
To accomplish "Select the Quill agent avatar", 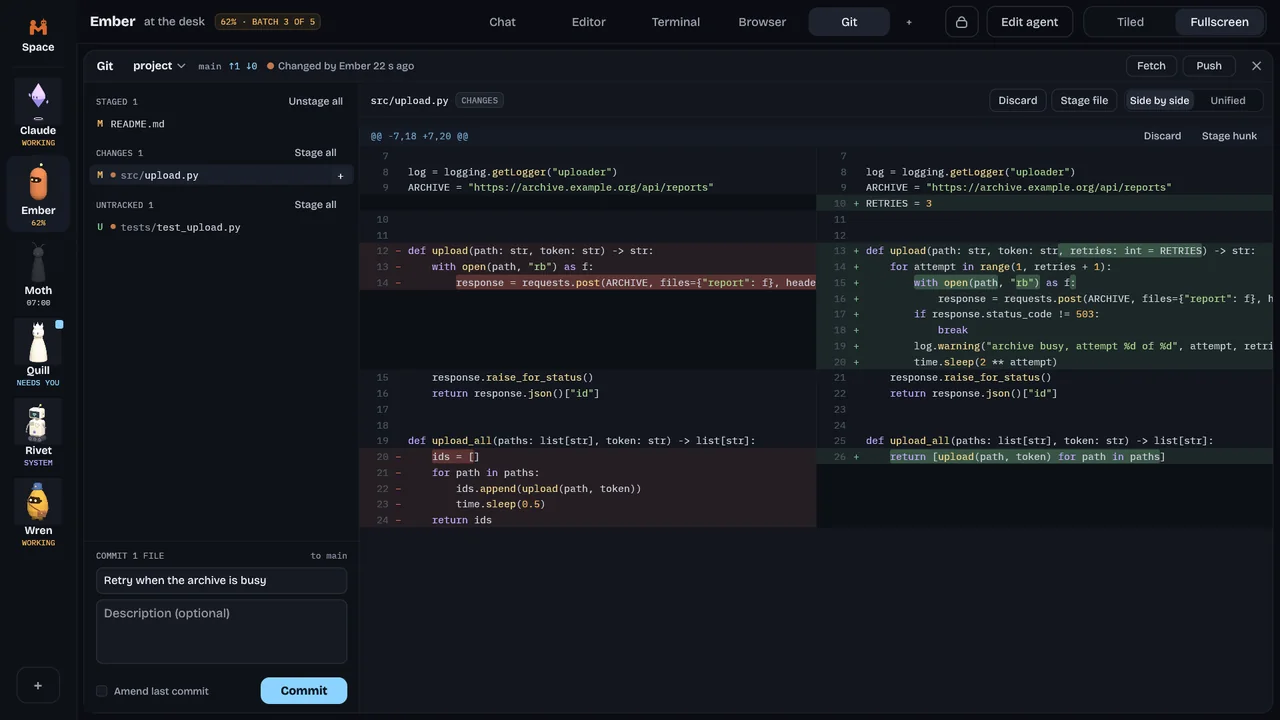I will point(38,340).
